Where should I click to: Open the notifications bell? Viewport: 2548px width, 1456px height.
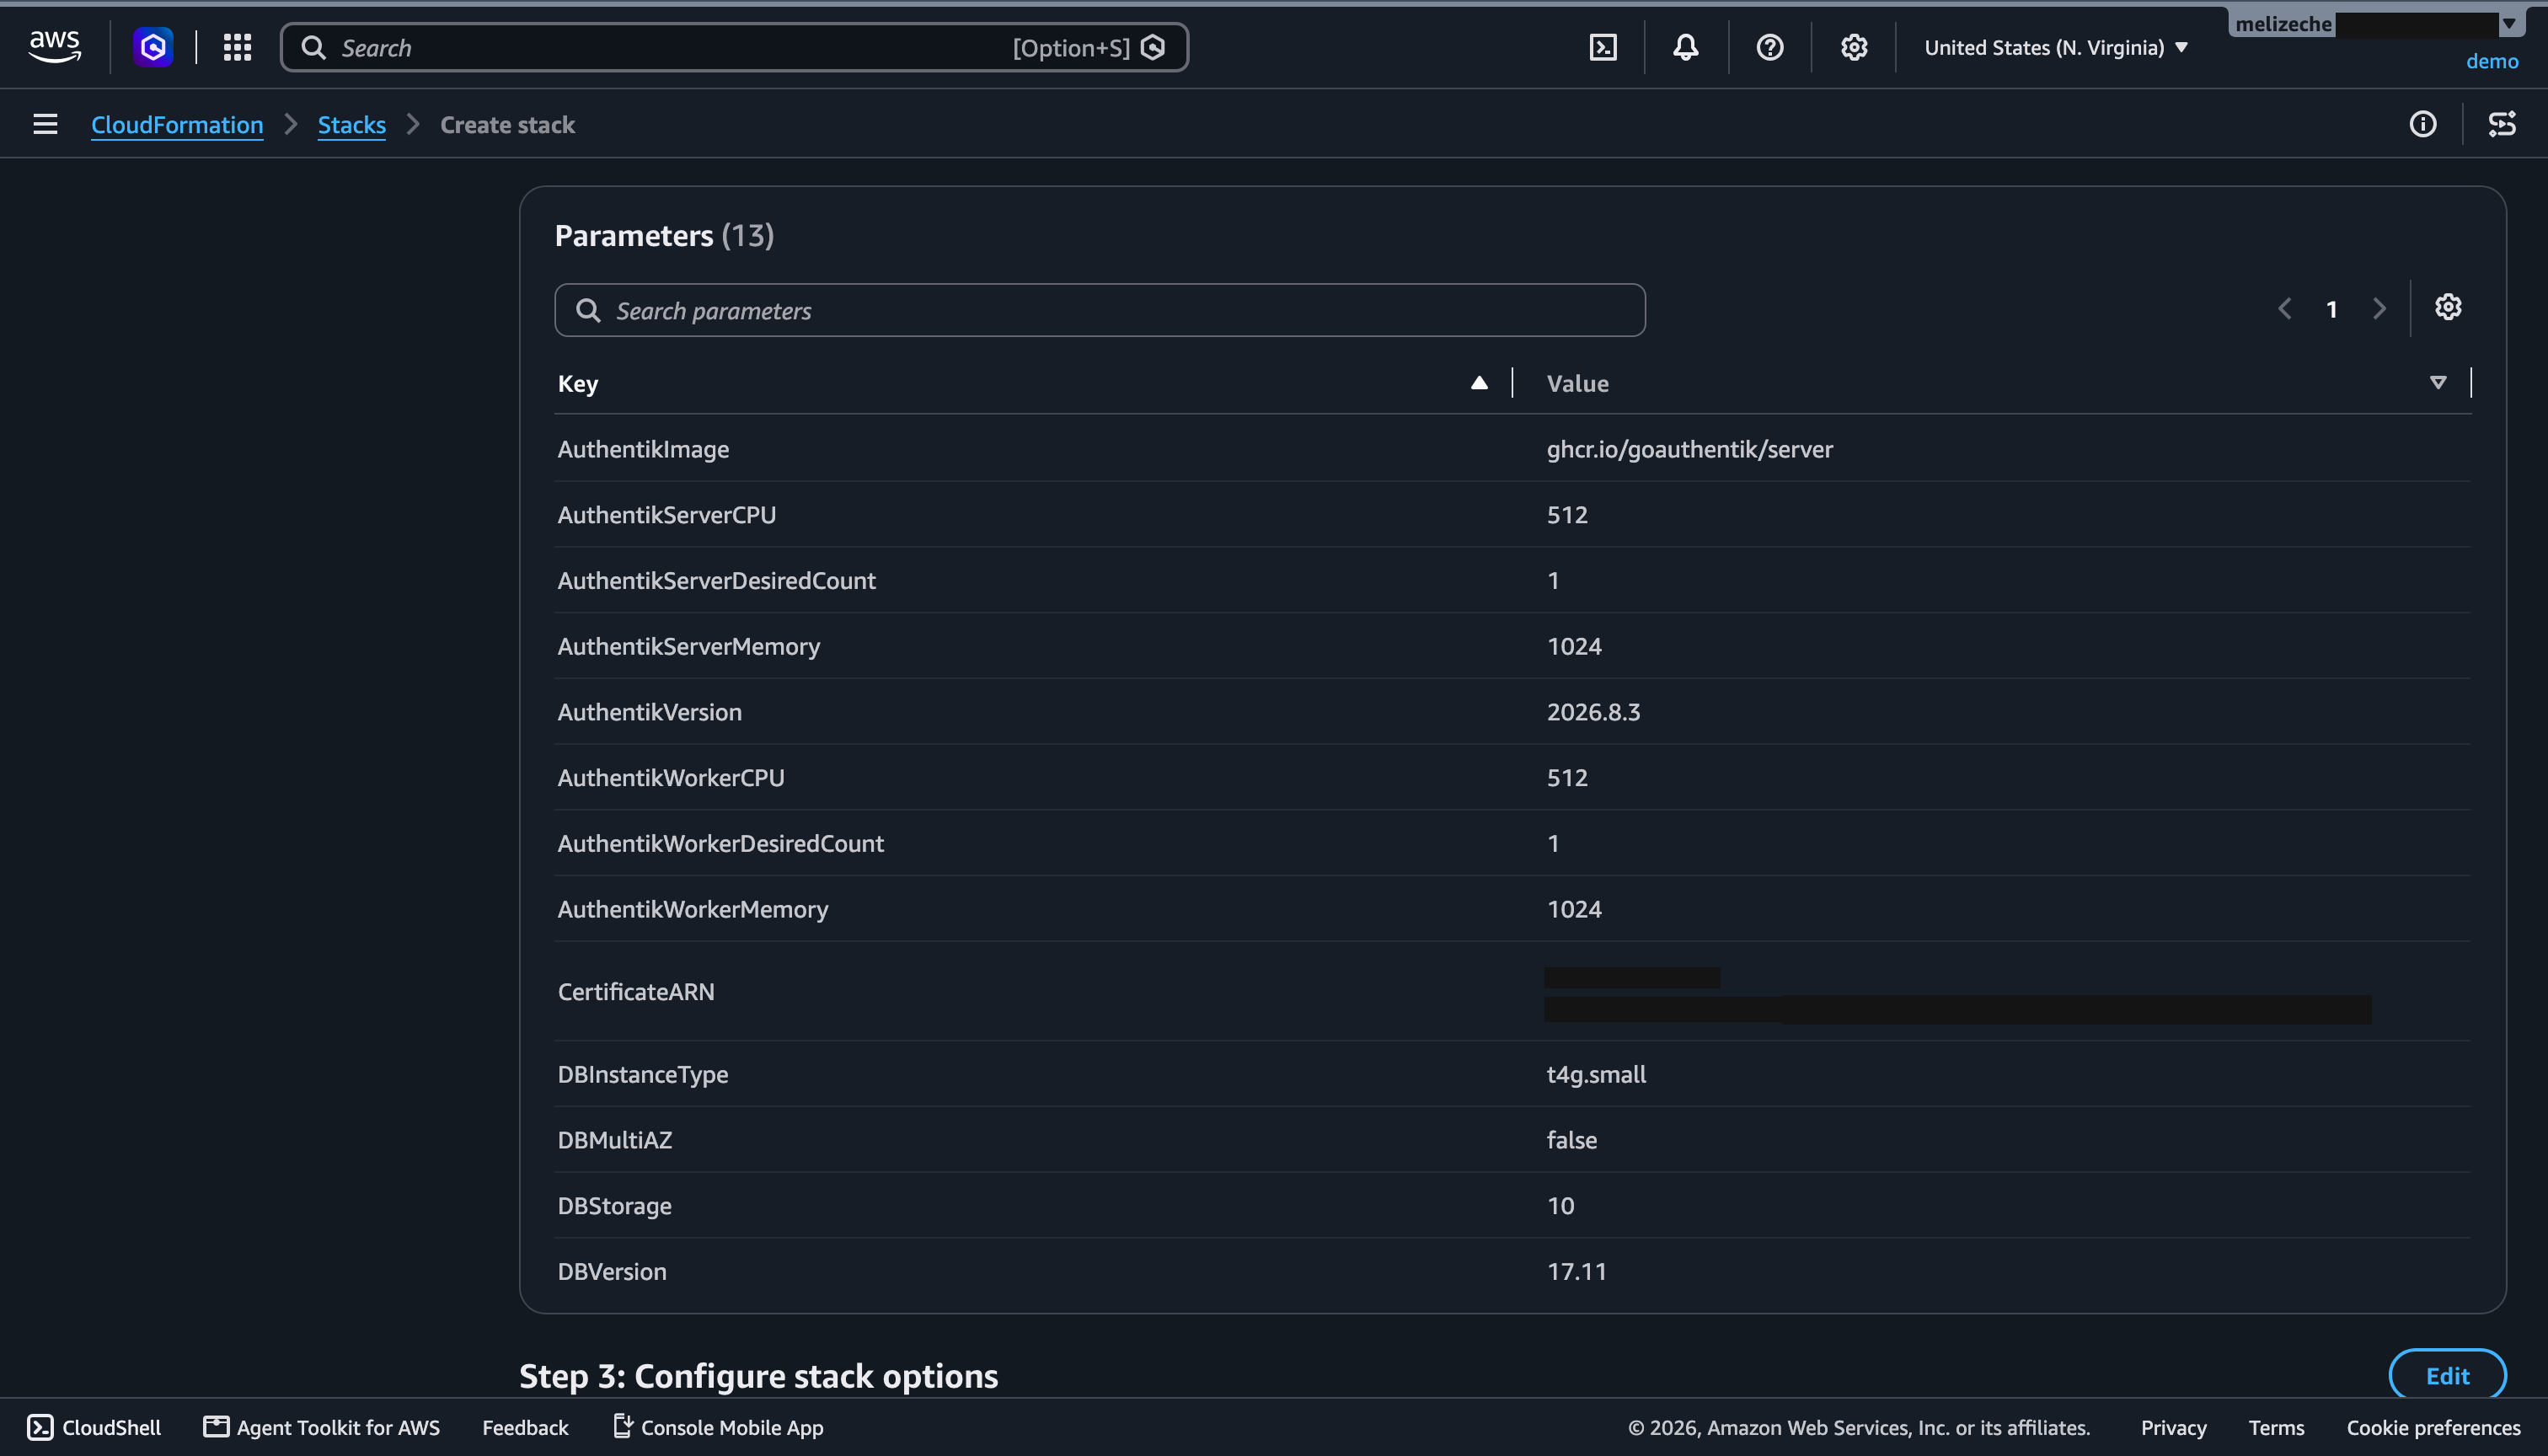coord(1686,47)
